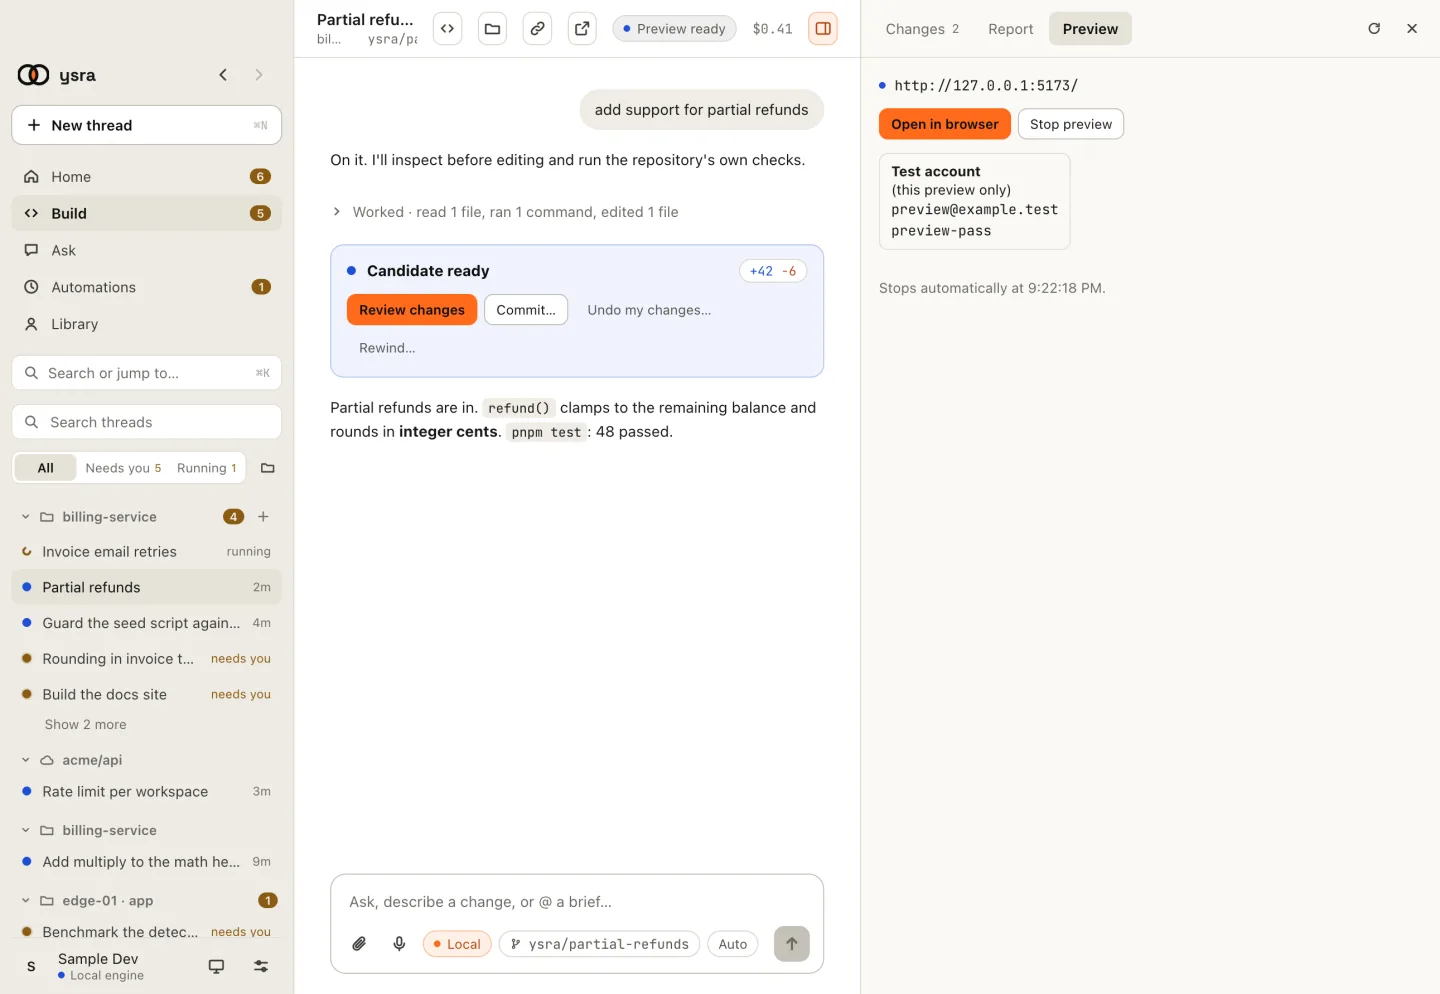Close the preview panel
The height and width of the screenshot is (994, 1440).
tap(1412, 29)
